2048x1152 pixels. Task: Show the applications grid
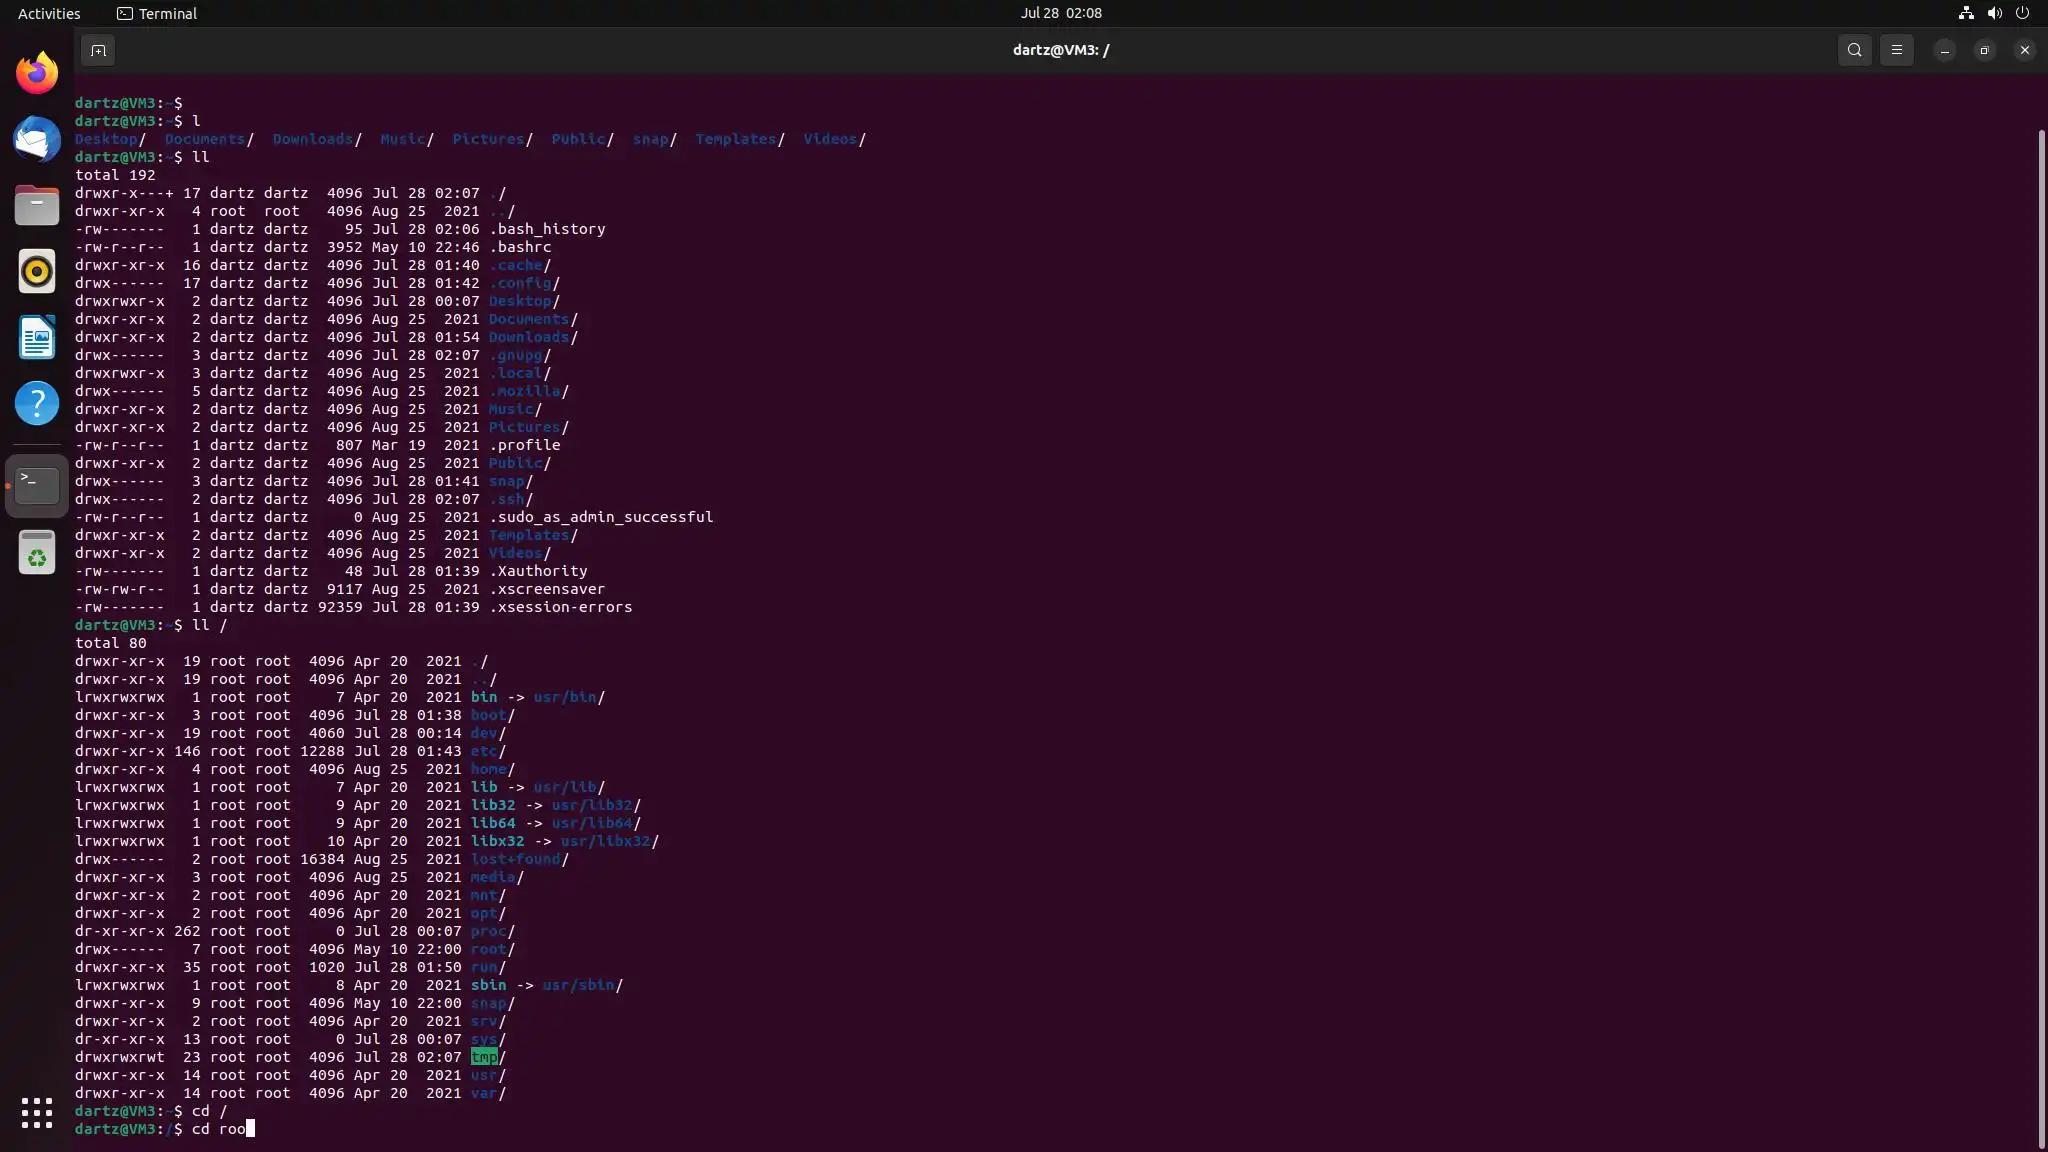click(x=37, y=1112)
